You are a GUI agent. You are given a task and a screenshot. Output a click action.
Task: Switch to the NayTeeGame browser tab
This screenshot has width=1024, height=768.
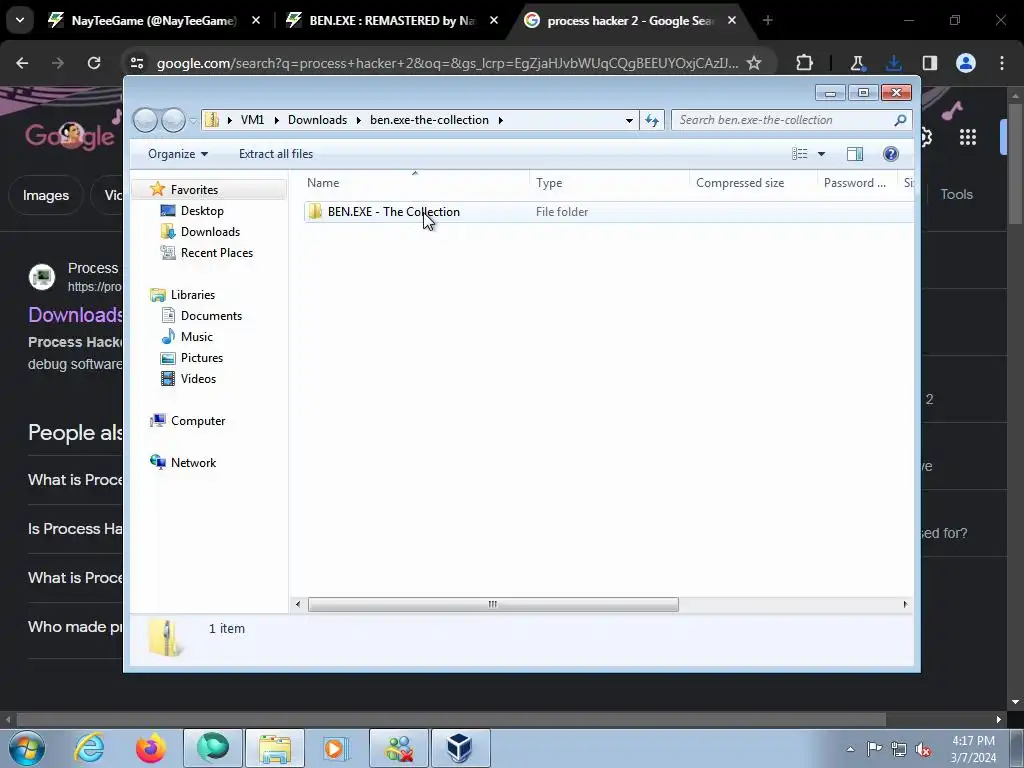[154, 21]
